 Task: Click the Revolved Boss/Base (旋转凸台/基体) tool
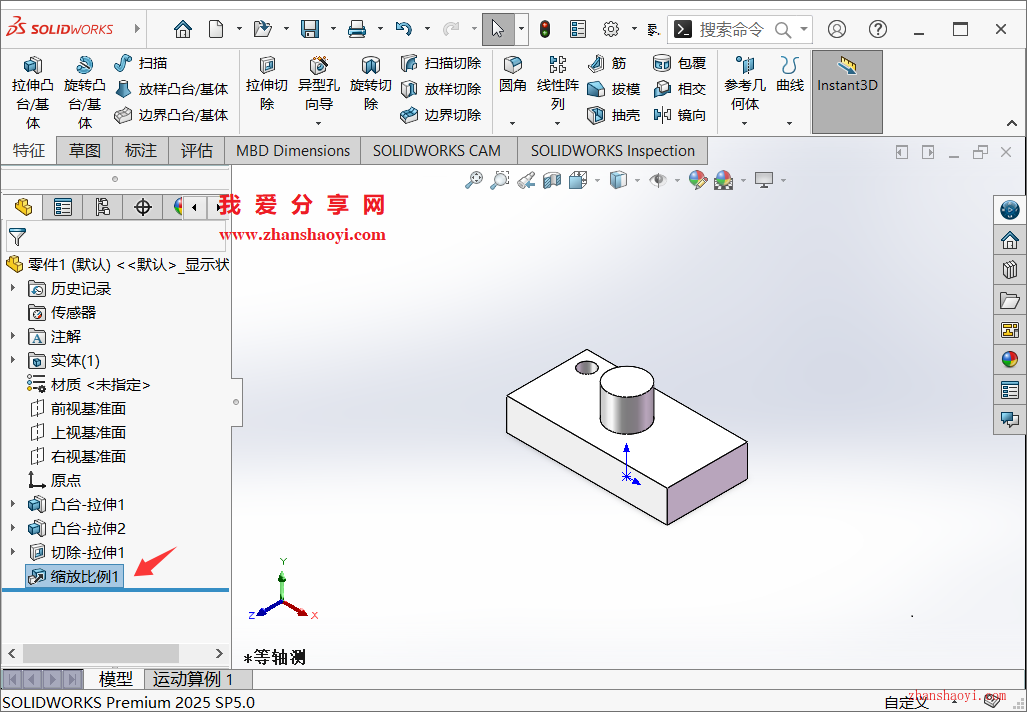click(84, 92)
